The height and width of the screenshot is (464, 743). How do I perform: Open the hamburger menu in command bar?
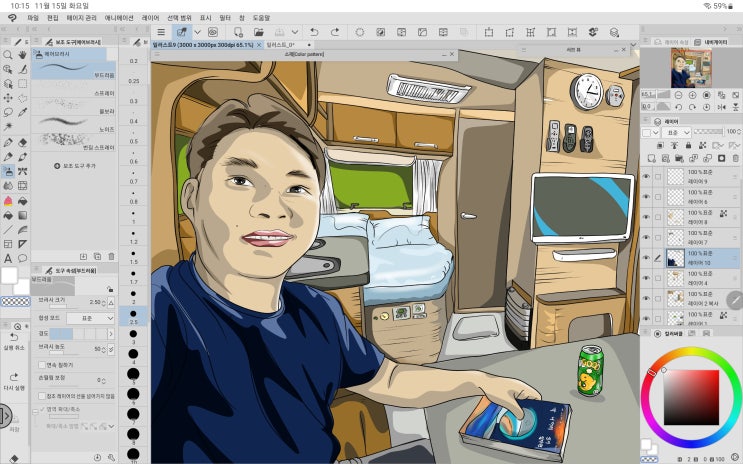(x=161, y=32)
